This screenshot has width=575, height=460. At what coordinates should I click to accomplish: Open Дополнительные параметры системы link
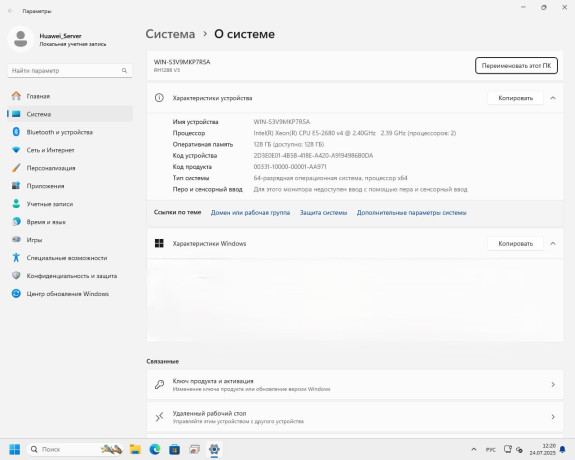411,212
